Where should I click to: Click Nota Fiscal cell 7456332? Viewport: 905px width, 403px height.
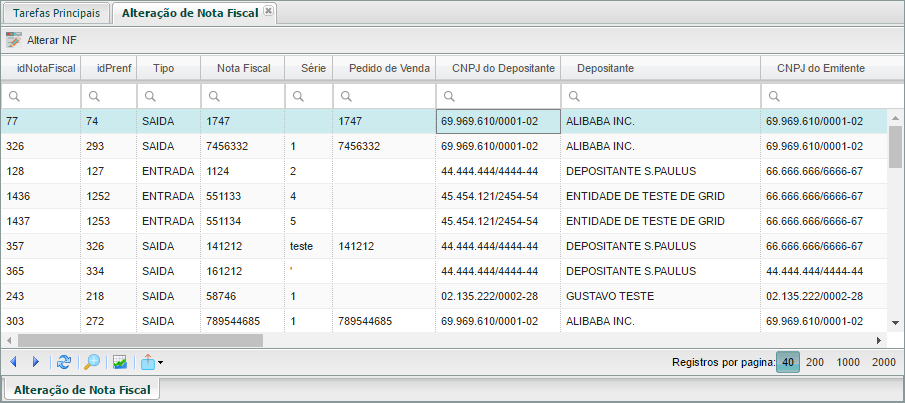point(243,147)
